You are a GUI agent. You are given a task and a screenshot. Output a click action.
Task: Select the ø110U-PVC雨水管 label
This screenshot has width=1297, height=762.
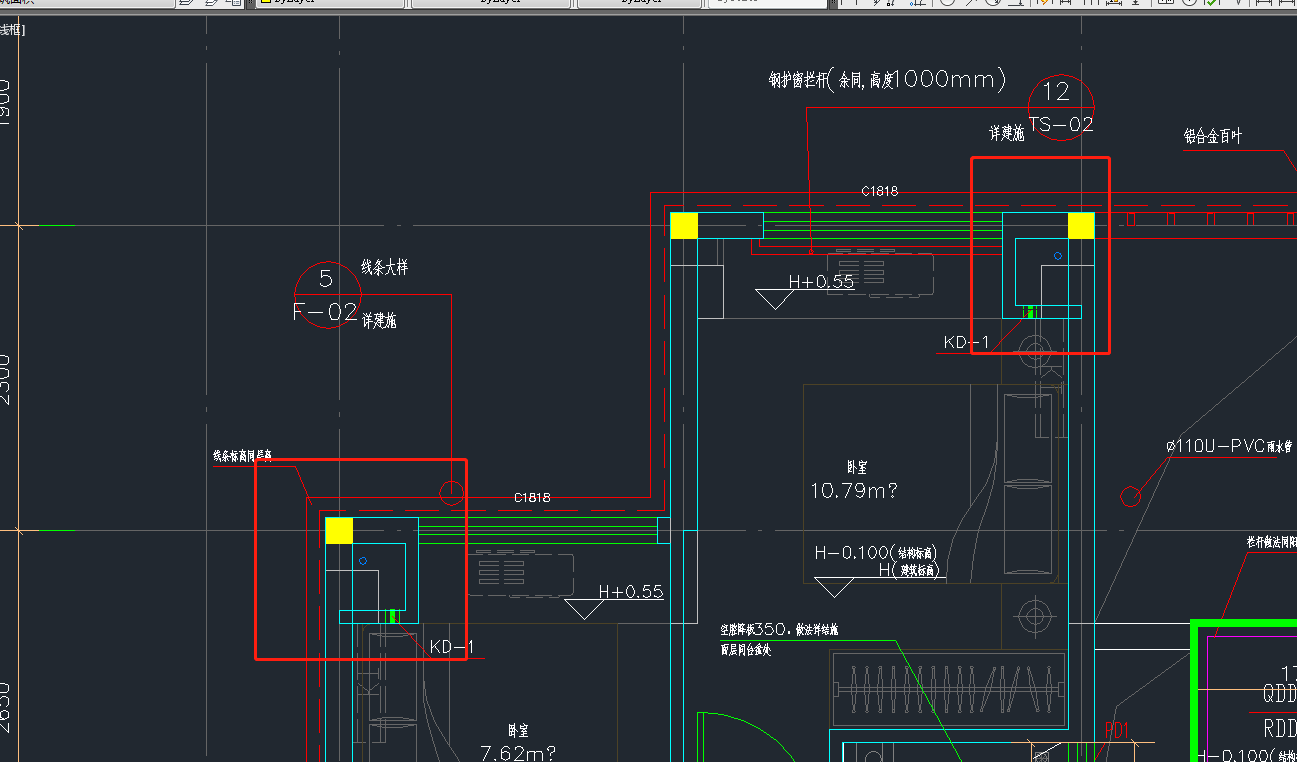[x=1229, y=446]
